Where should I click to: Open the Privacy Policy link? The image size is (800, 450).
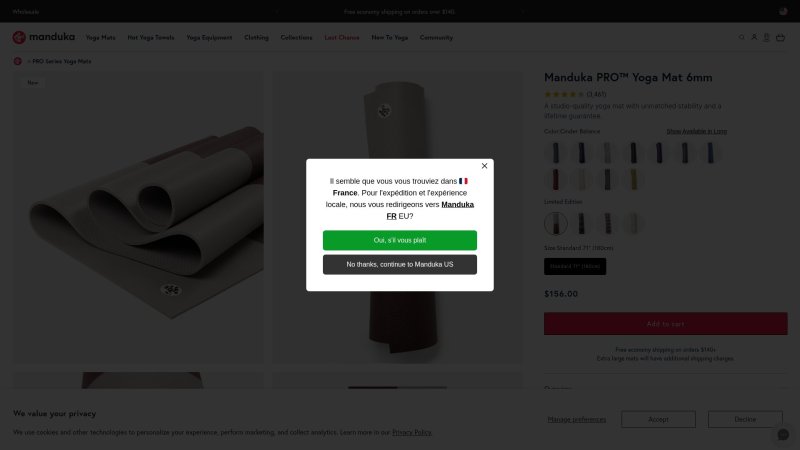[x=412, y=433]
